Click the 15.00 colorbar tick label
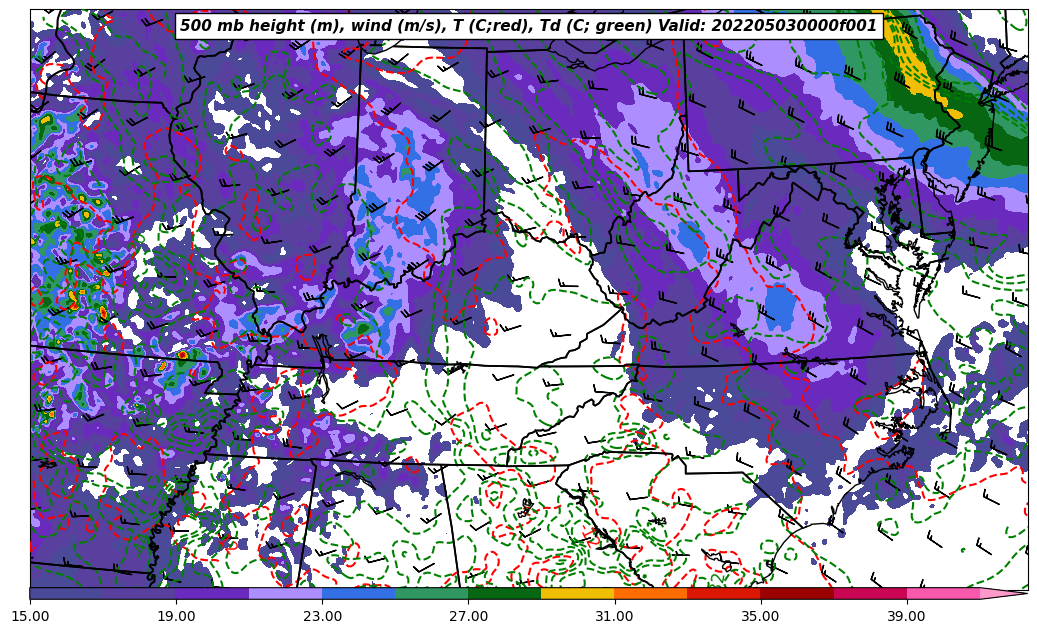This screenshot has width=1037, height=633. [30, 617]
